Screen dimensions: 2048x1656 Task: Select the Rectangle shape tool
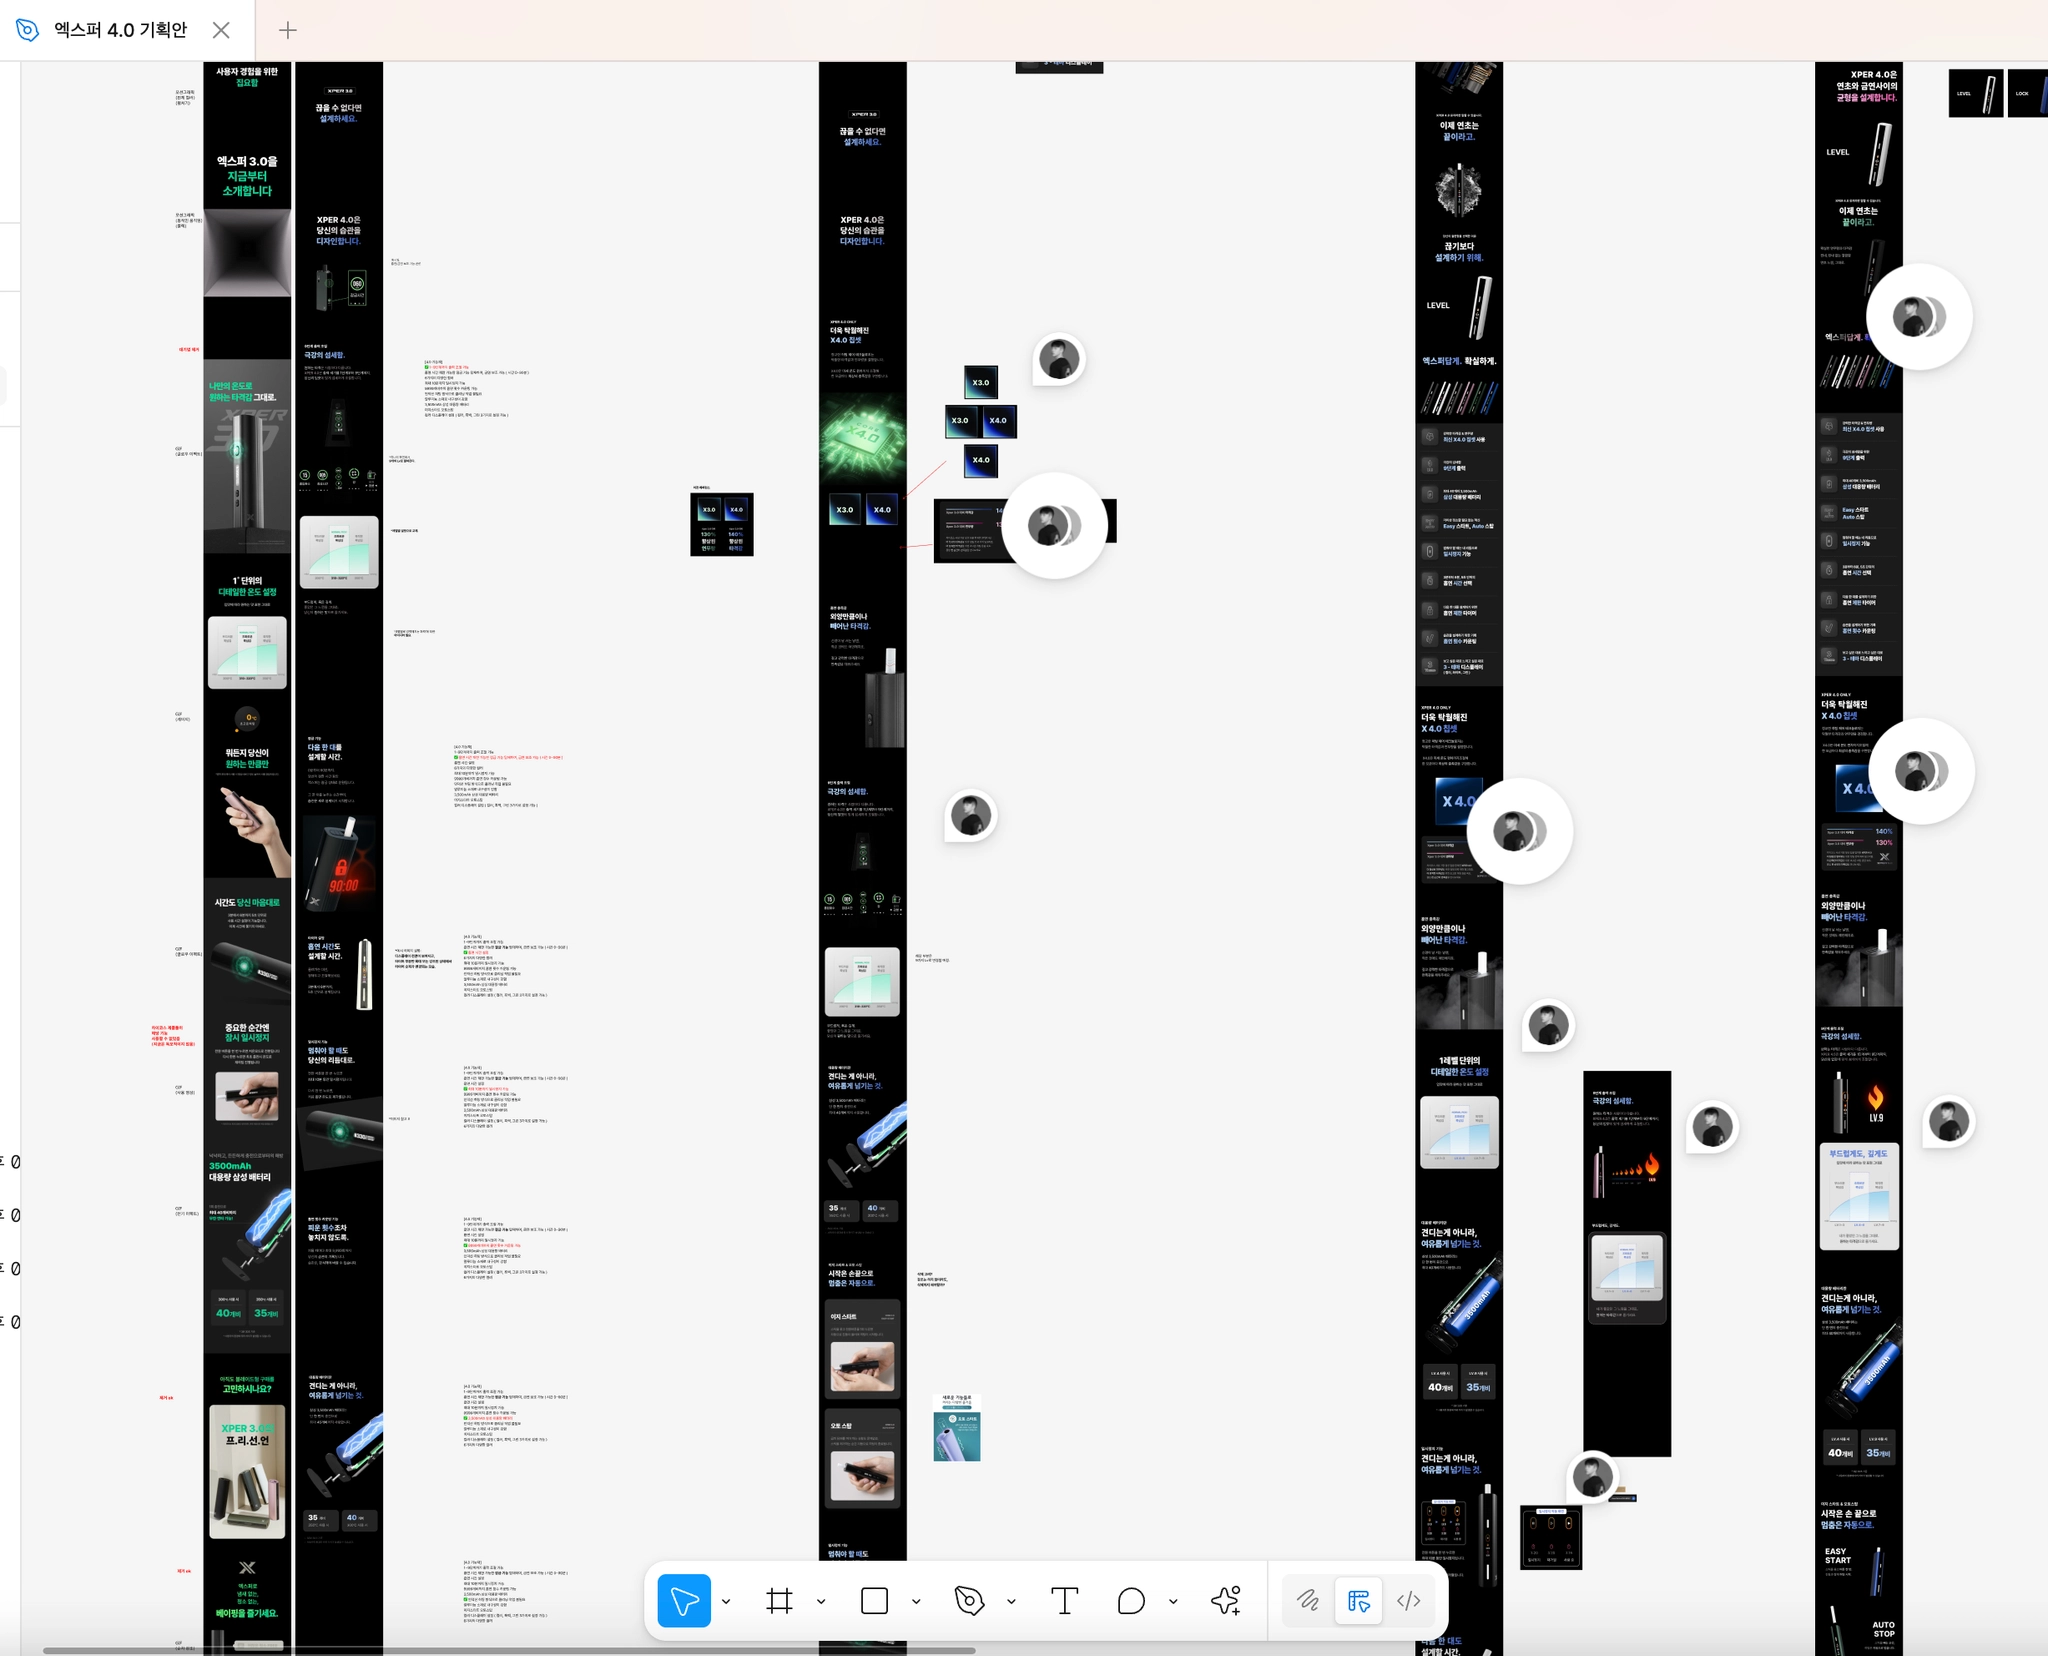pos(874,1601)
